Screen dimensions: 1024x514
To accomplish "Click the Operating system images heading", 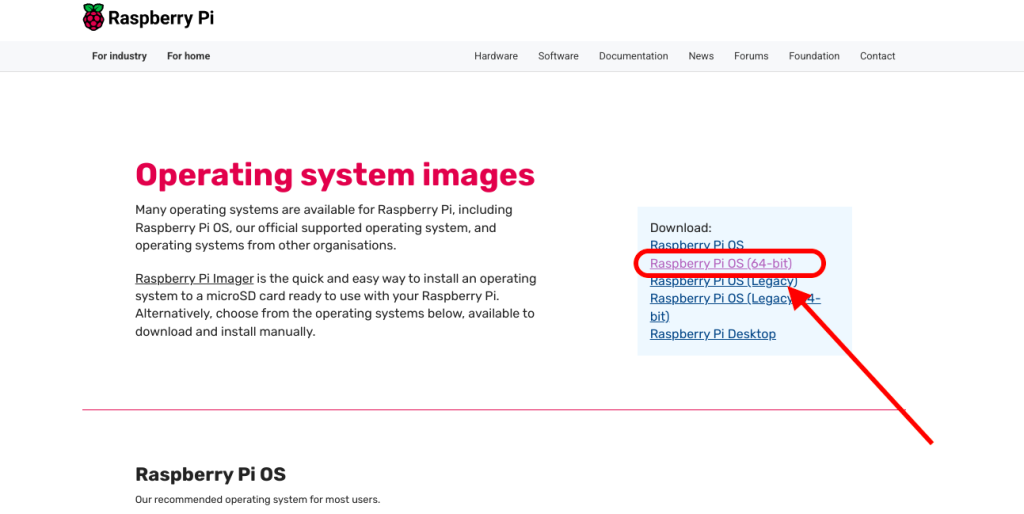I will click(335, 175).
